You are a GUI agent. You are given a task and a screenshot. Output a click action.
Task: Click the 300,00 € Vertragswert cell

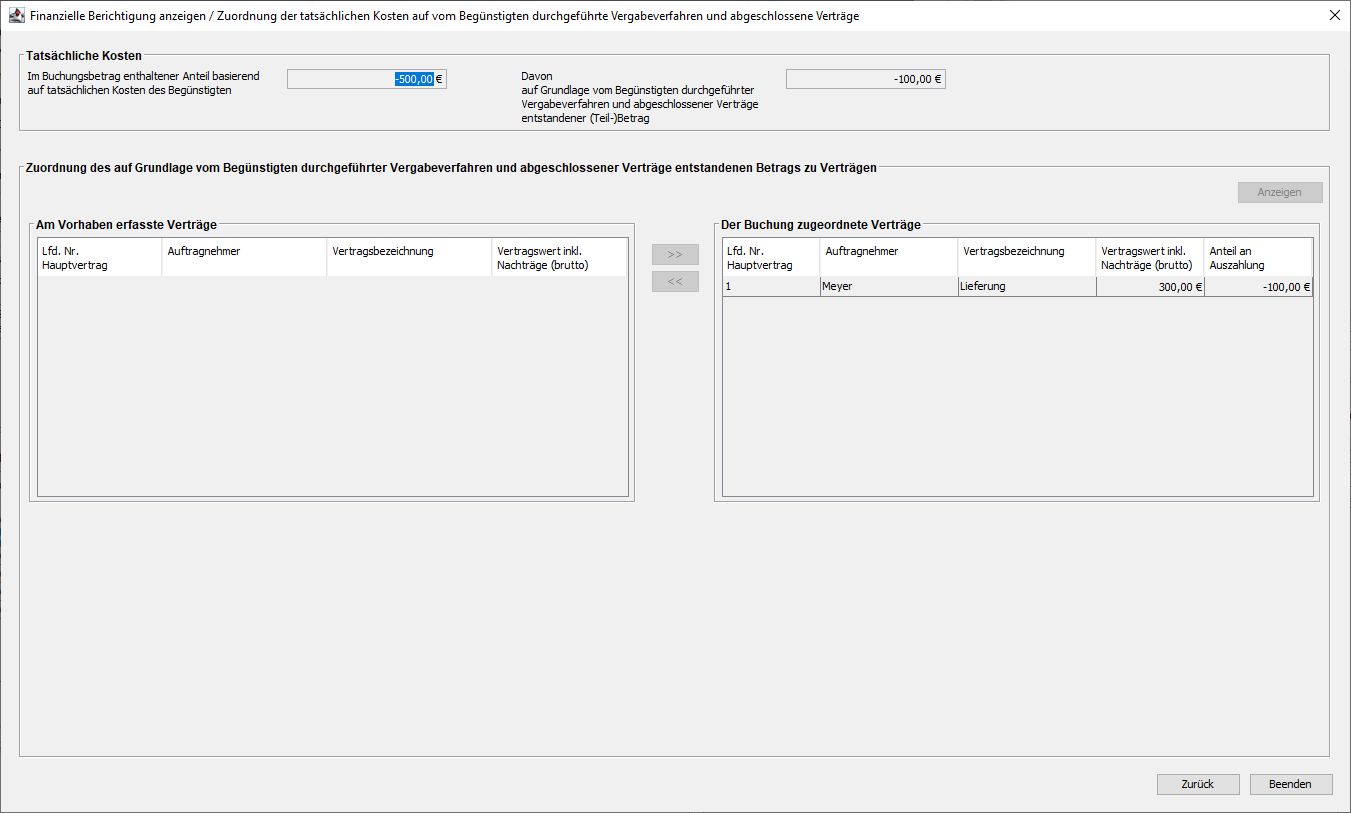pos(1150,287)
